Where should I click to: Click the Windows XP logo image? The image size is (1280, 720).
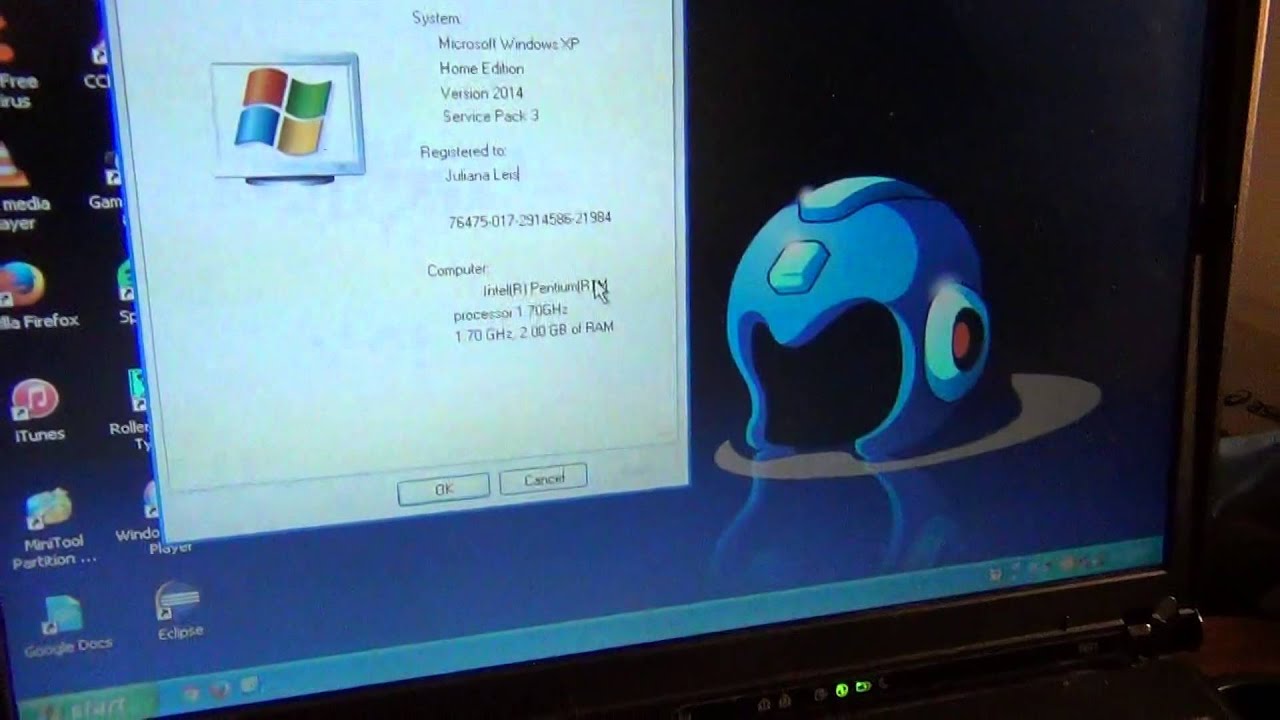287,118
